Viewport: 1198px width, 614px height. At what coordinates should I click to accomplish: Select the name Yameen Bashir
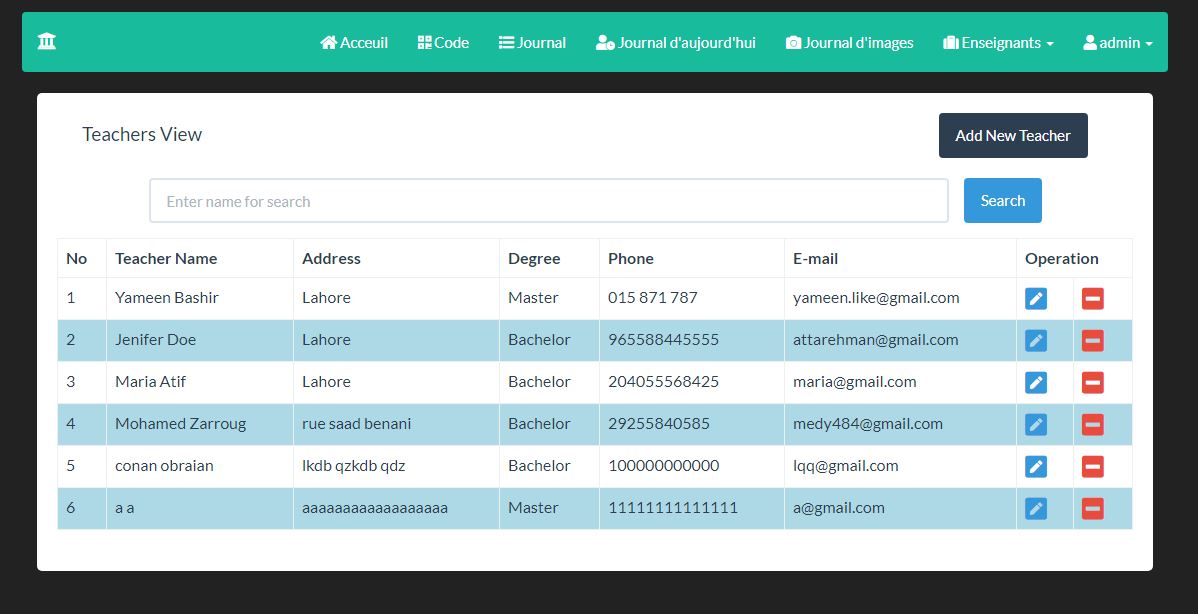[x=167, y=298]
